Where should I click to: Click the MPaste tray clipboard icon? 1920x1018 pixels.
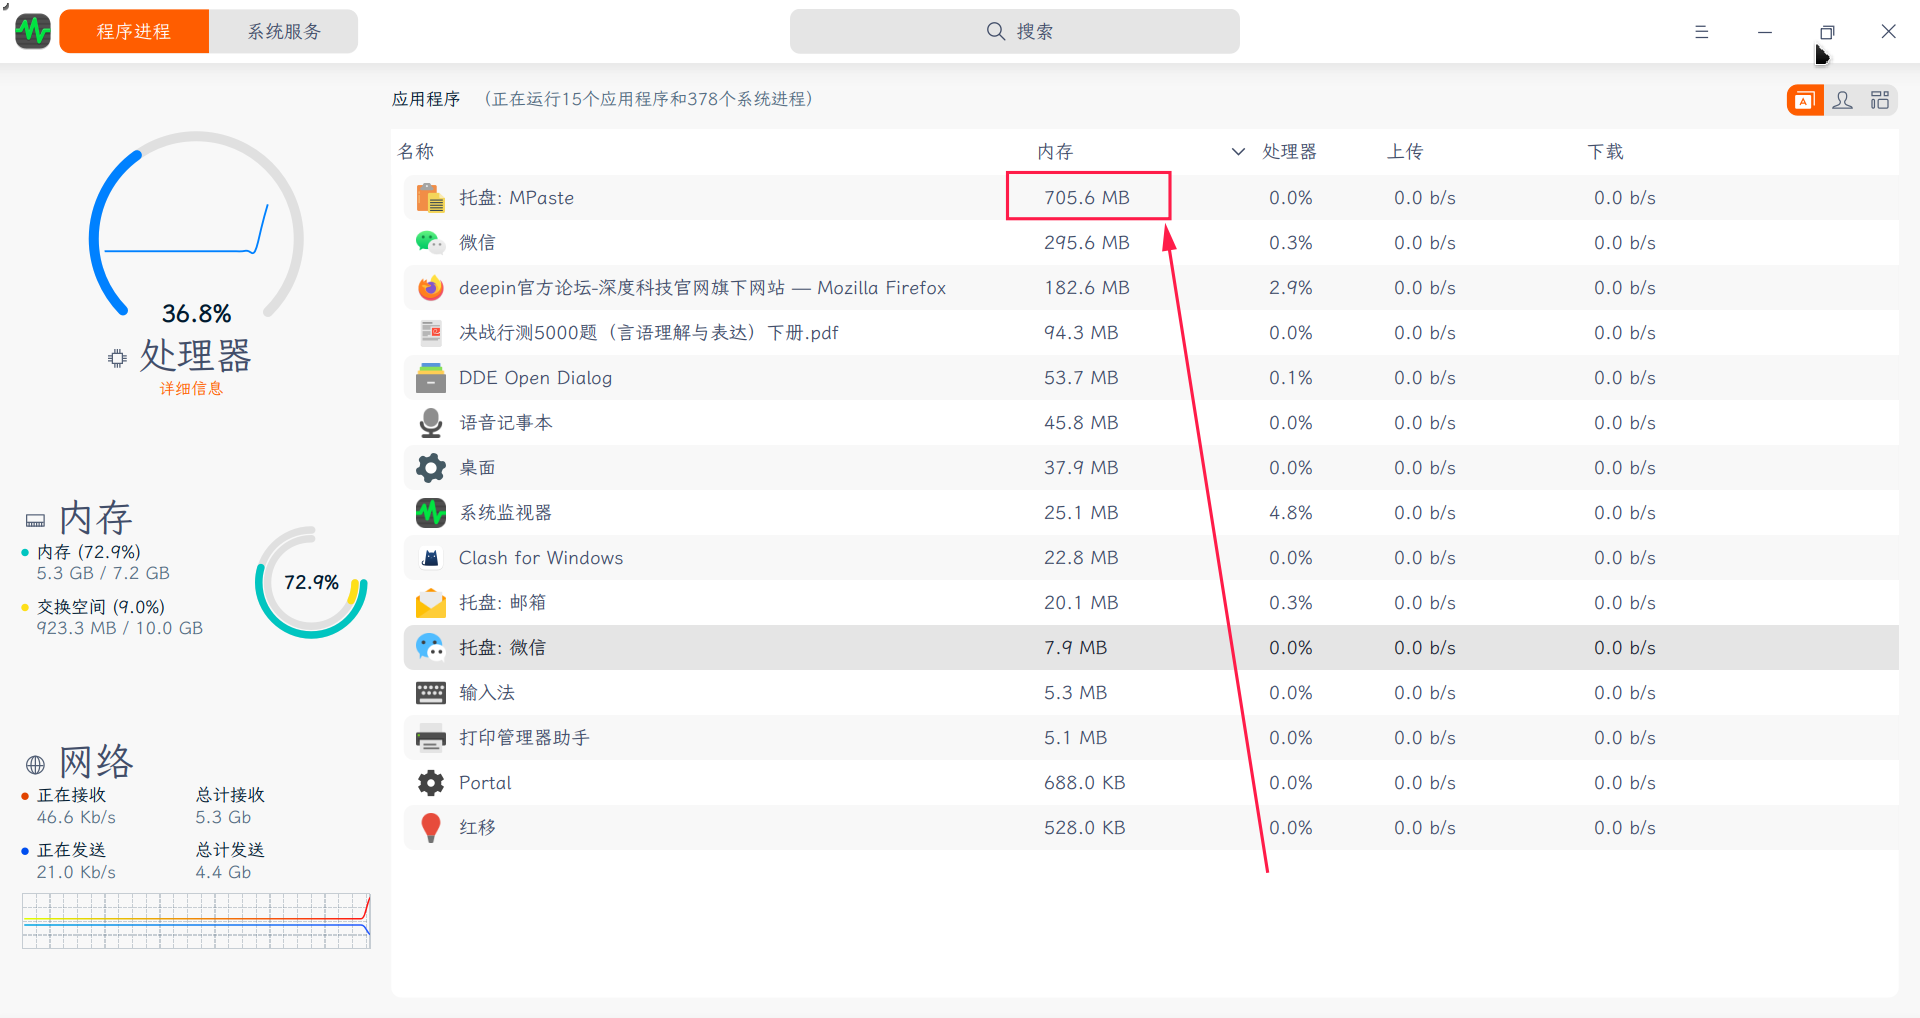point(431,198)
